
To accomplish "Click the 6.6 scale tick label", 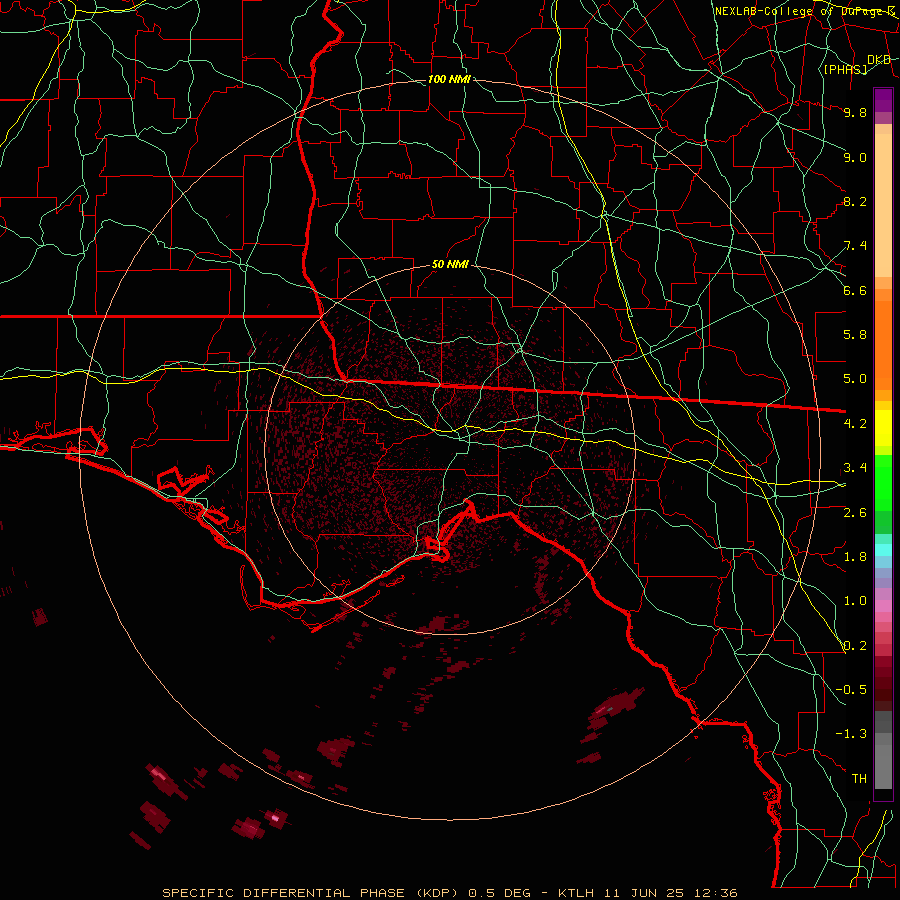I will [x=855, y=290].
